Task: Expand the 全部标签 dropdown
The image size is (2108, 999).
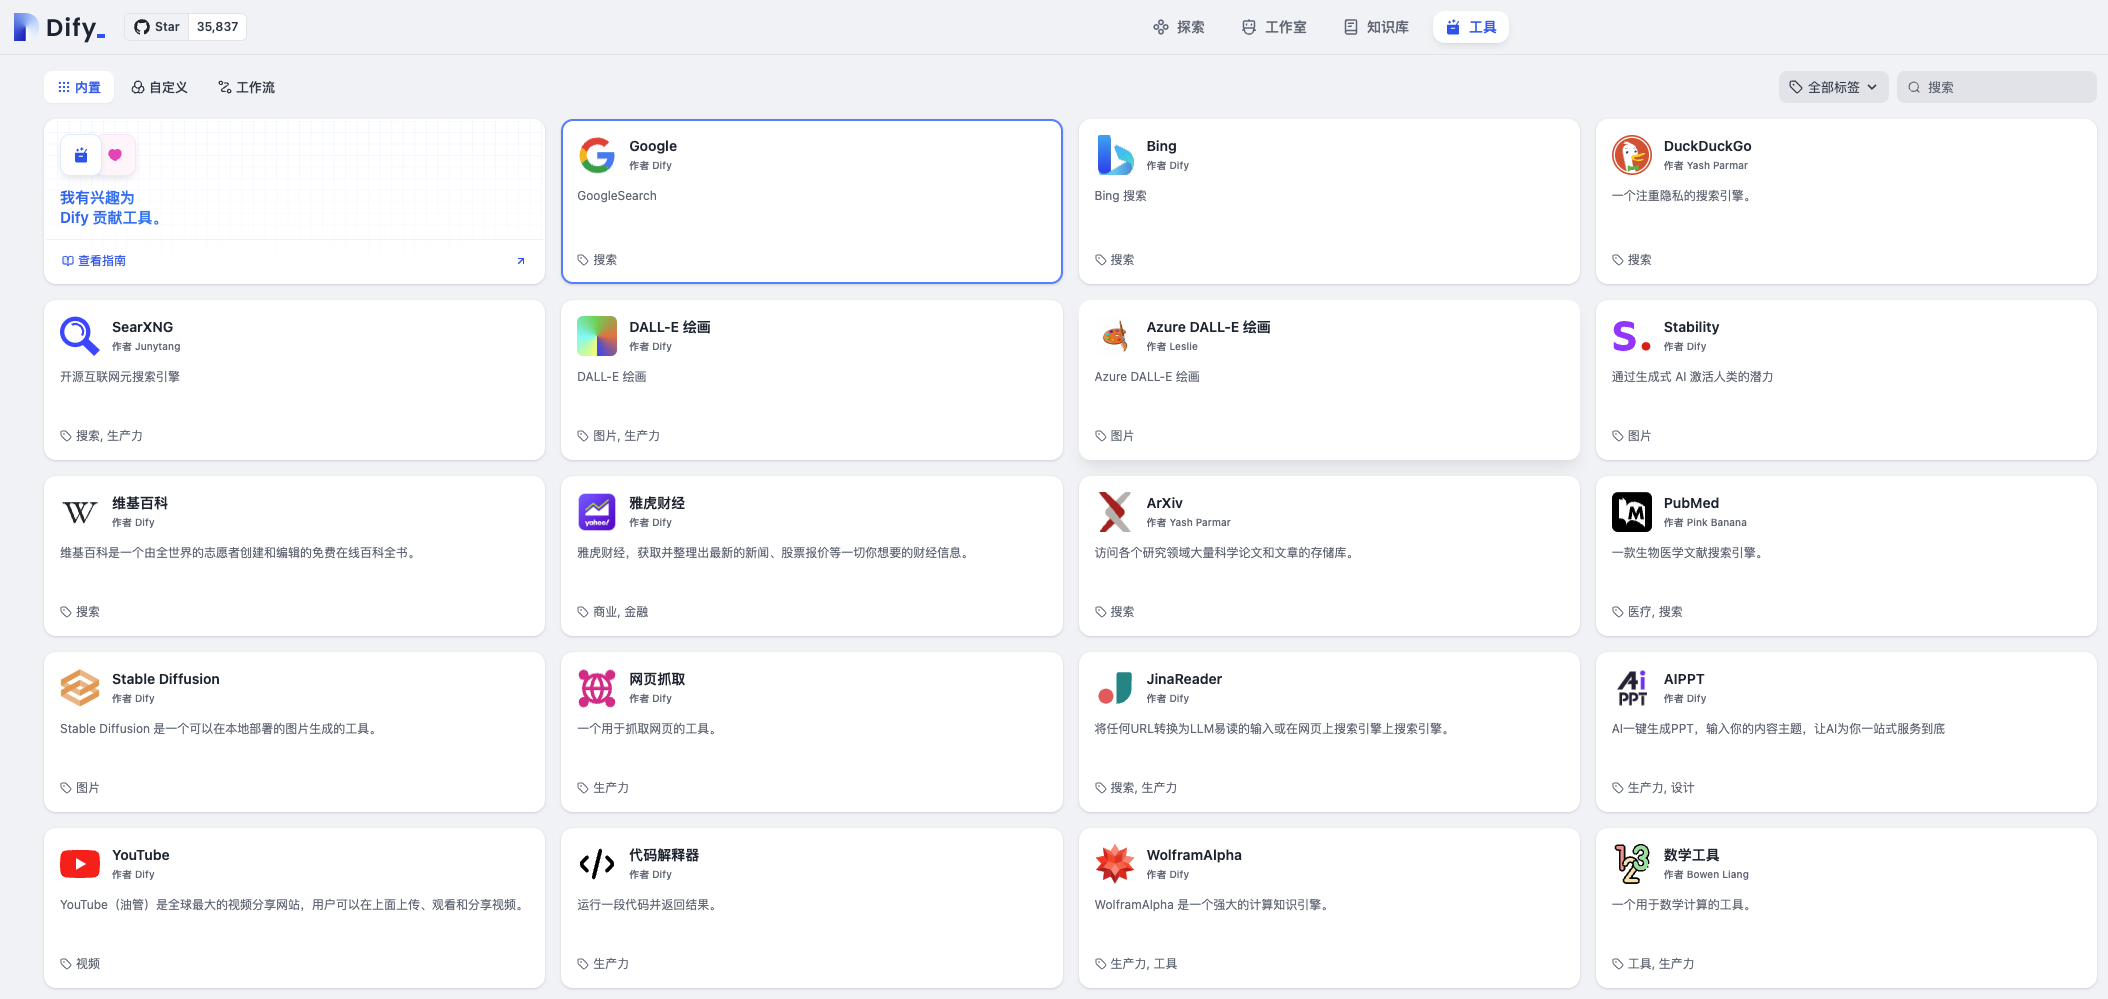Action: tap(1833, 87)
